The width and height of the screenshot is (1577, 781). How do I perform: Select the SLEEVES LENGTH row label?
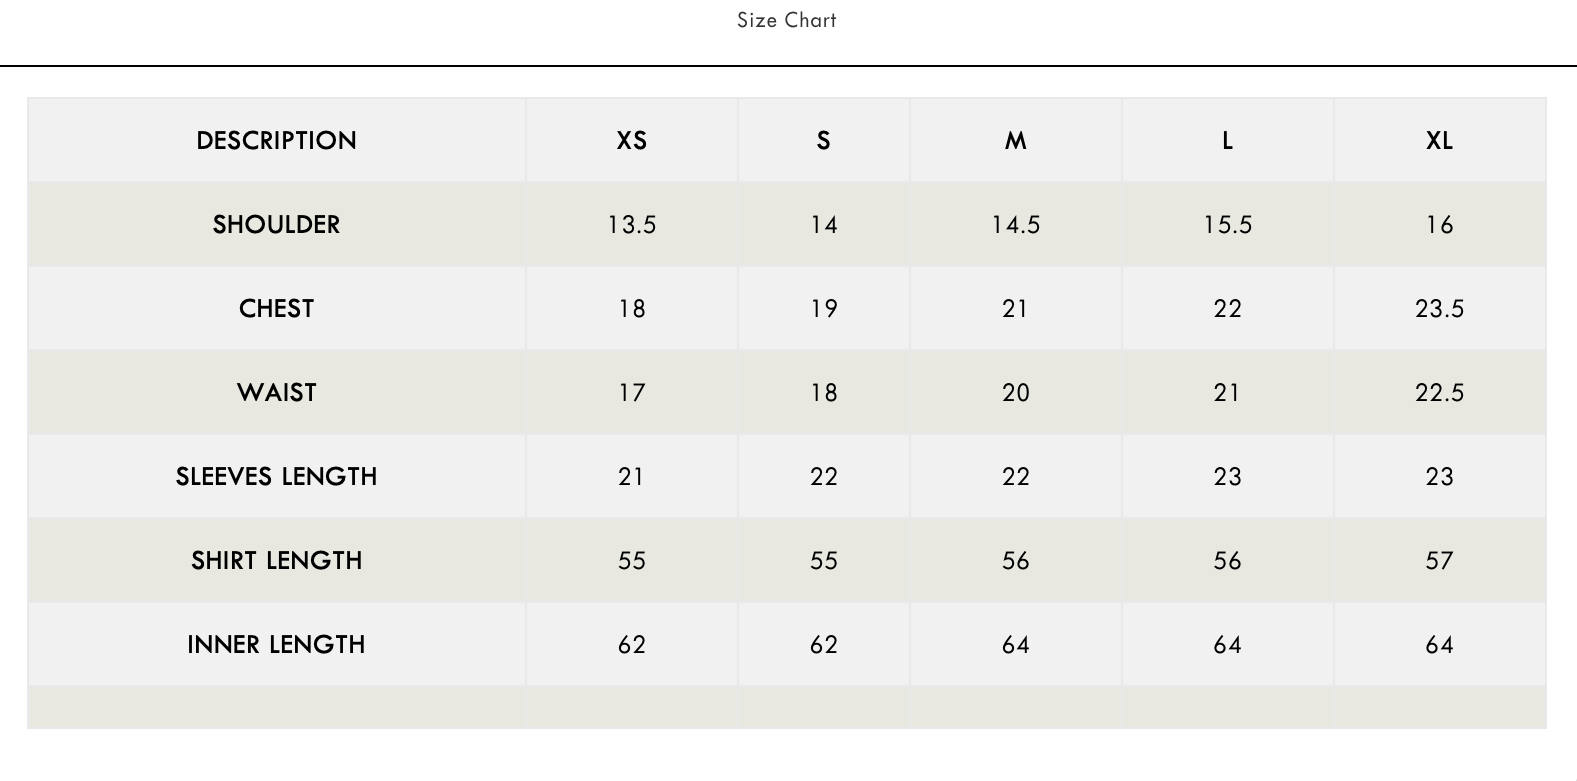point(276,476)
